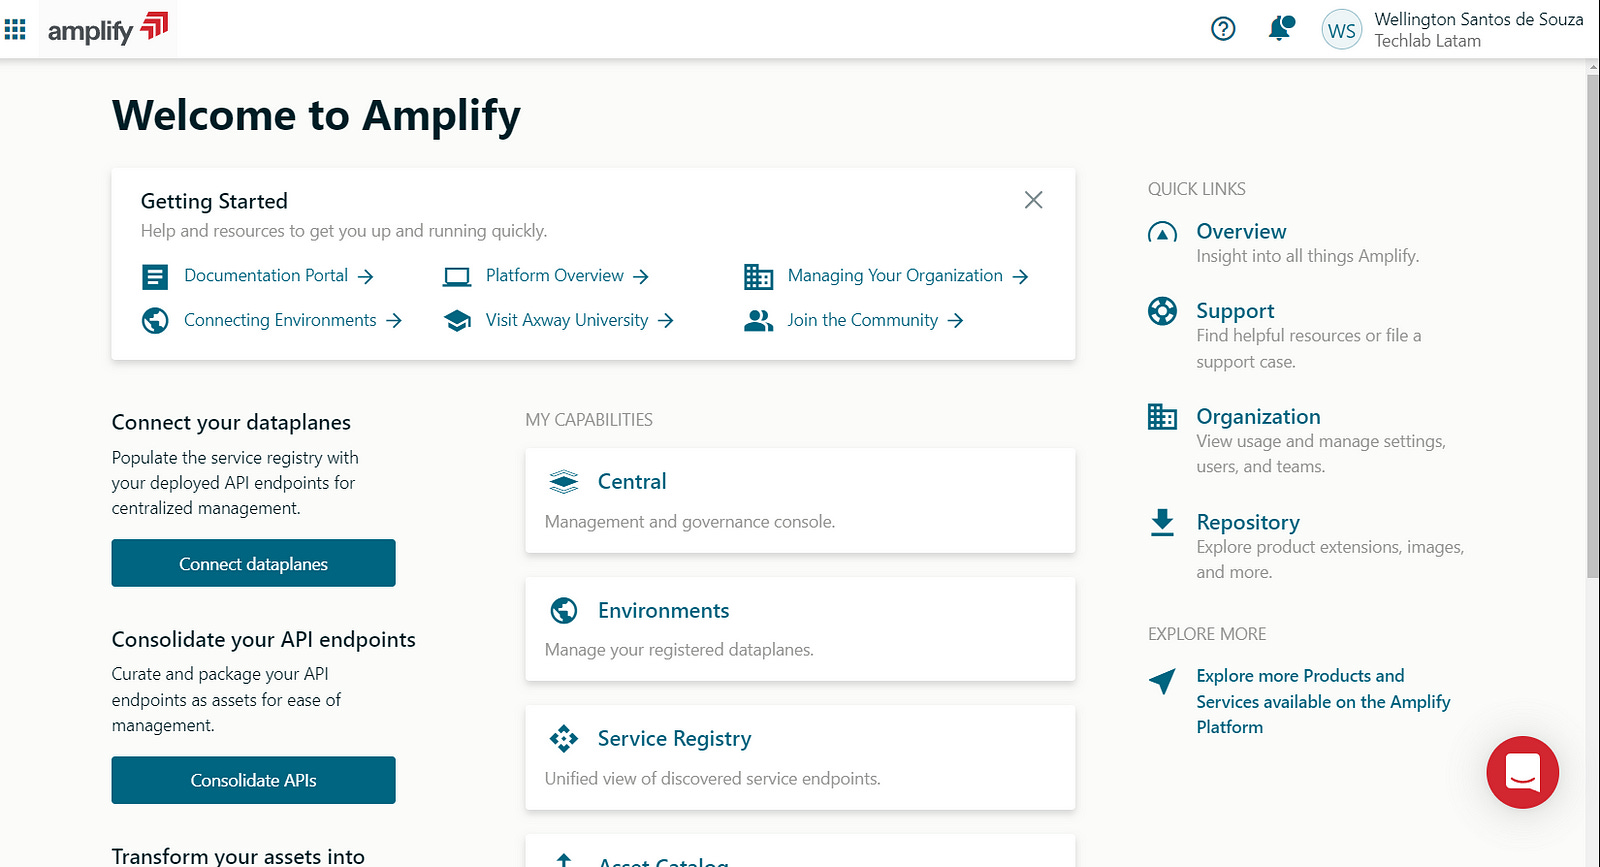Open Managing Your Organization link
The width and height of the screenshot is (1600, 867).
pyautogui.click(x=895, y=275)
